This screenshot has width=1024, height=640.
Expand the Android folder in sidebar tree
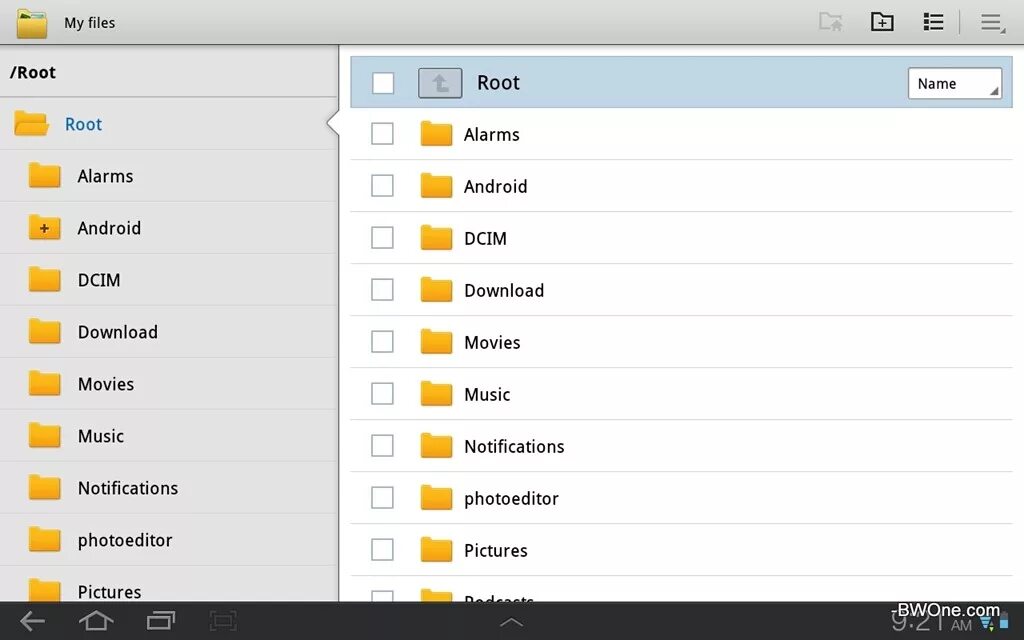44,228
